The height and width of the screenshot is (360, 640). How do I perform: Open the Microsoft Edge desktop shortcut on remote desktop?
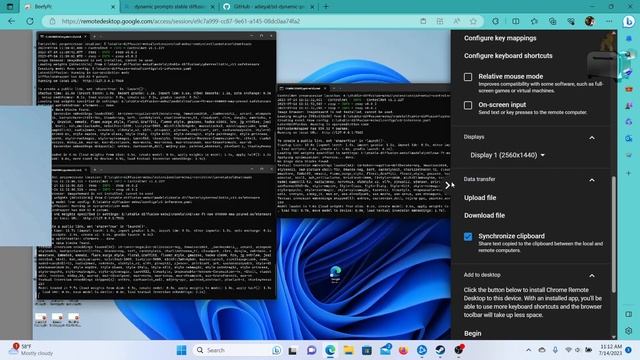pyautogui.click(x=336, y=273)
